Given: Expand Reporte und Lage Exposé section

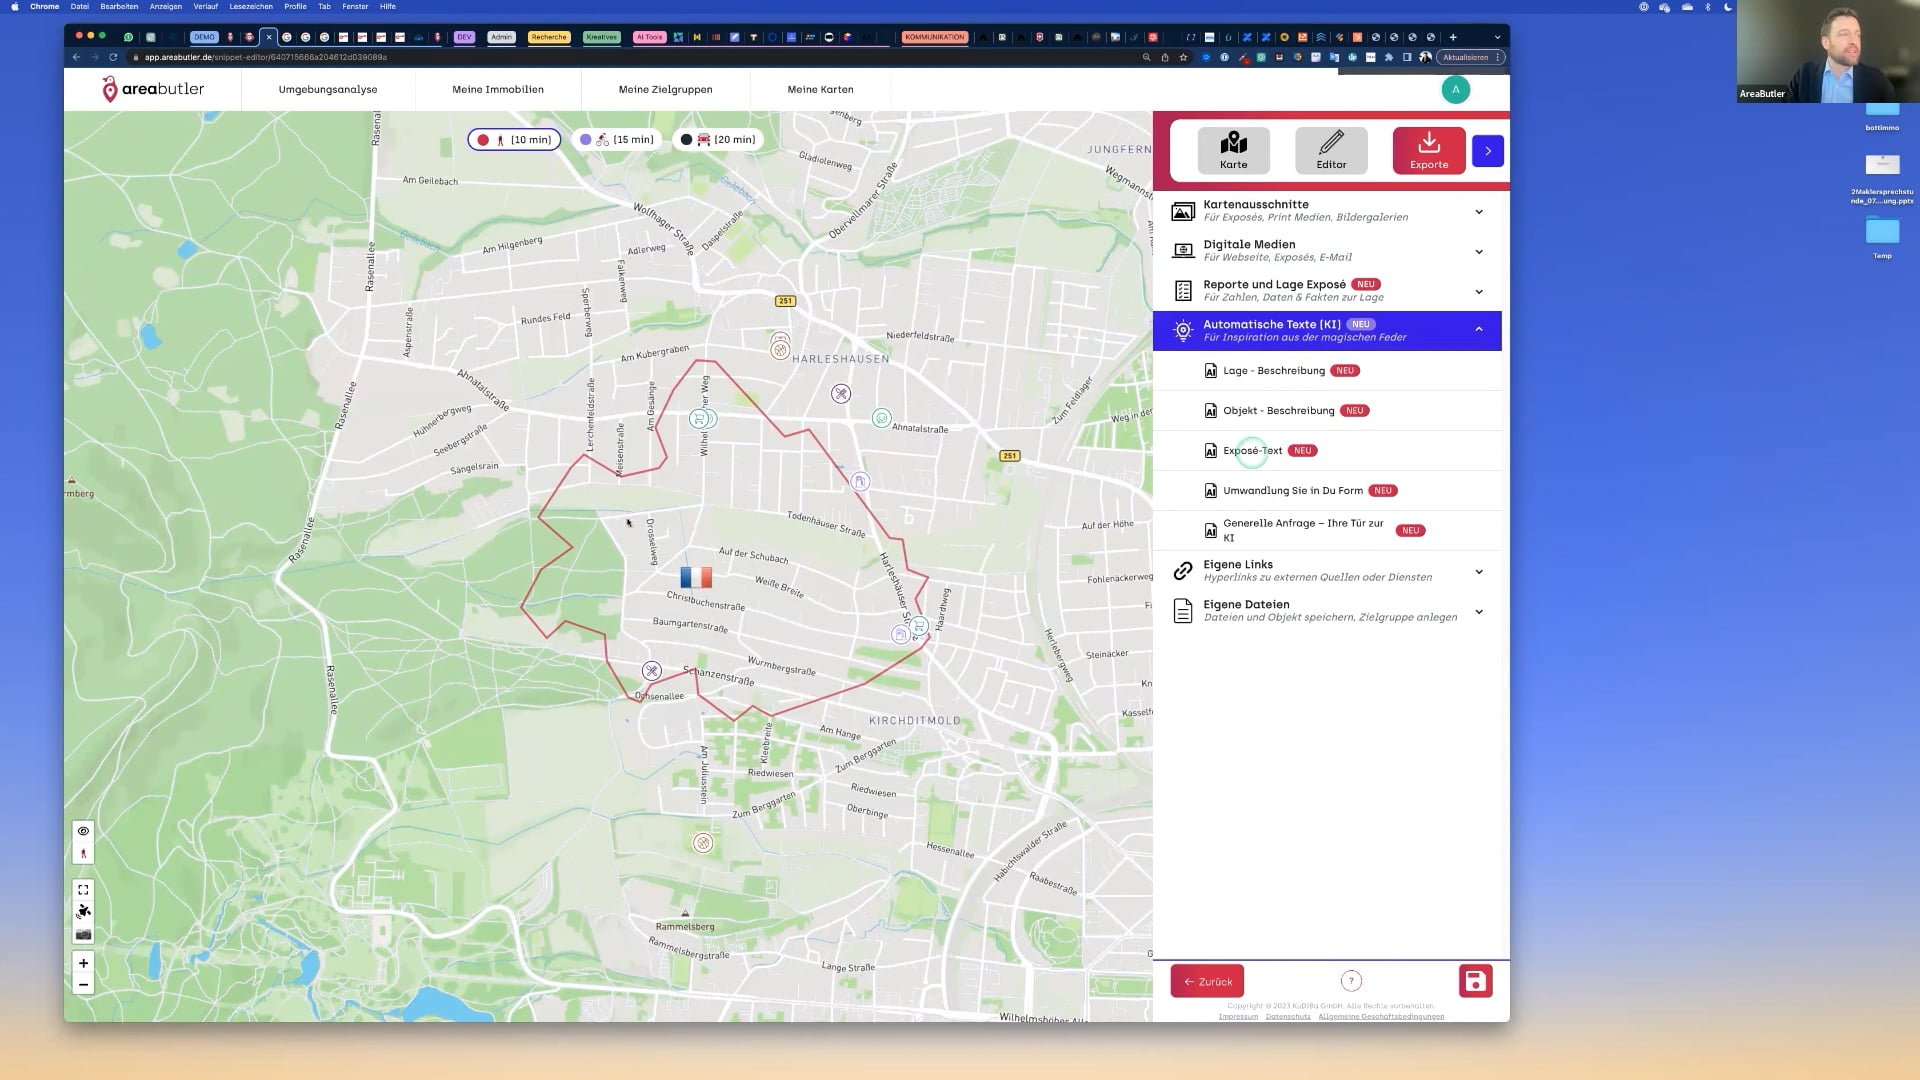Looking at the screenshot, I should click(1327, 291).
